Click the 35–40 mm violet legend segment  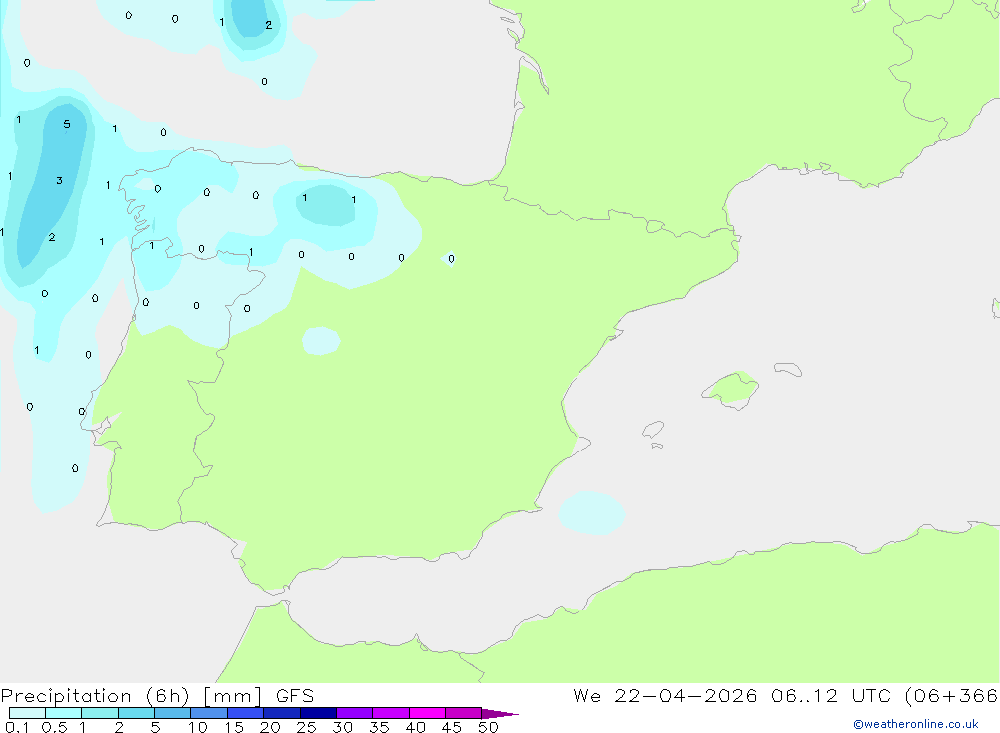click(x=391, y=713)
